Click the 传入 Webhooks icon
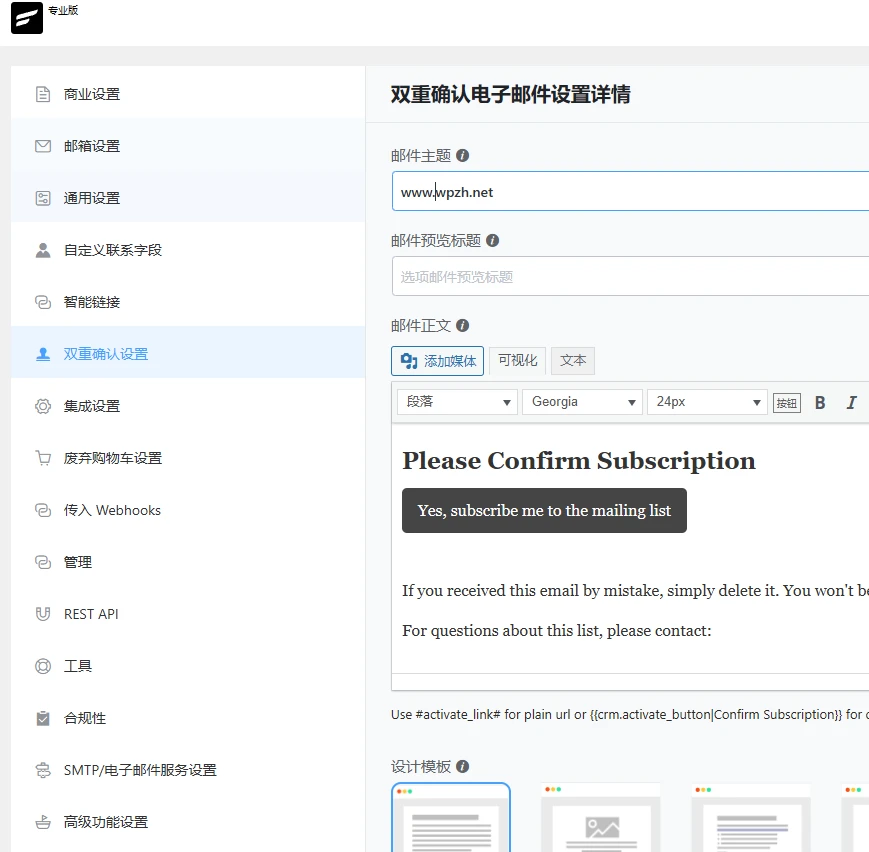869x852 pixels. 42,510
